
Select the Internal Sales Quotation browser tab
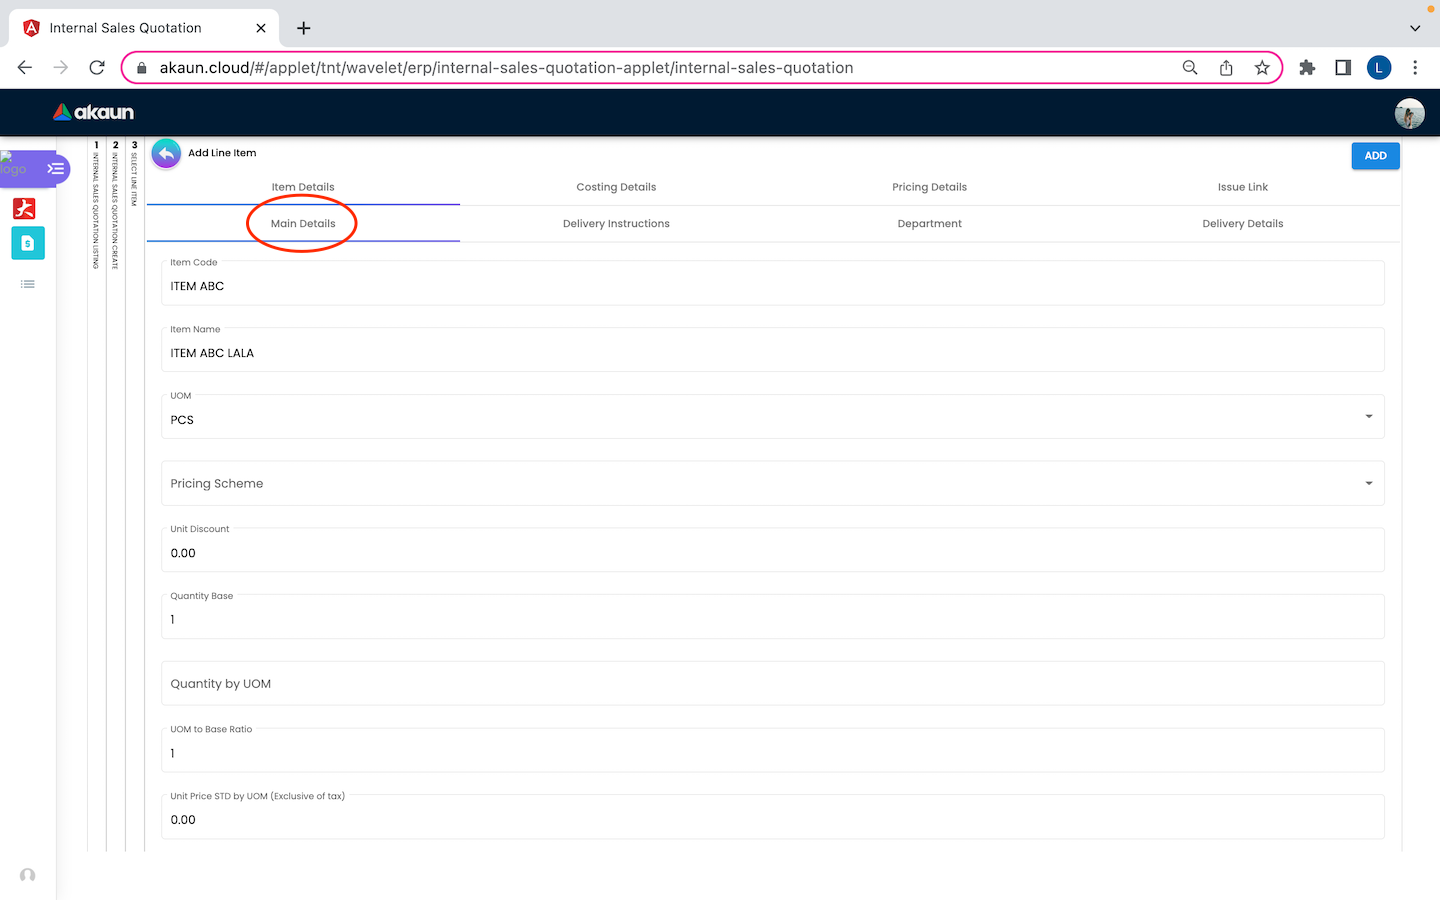(x=144, y=28)
